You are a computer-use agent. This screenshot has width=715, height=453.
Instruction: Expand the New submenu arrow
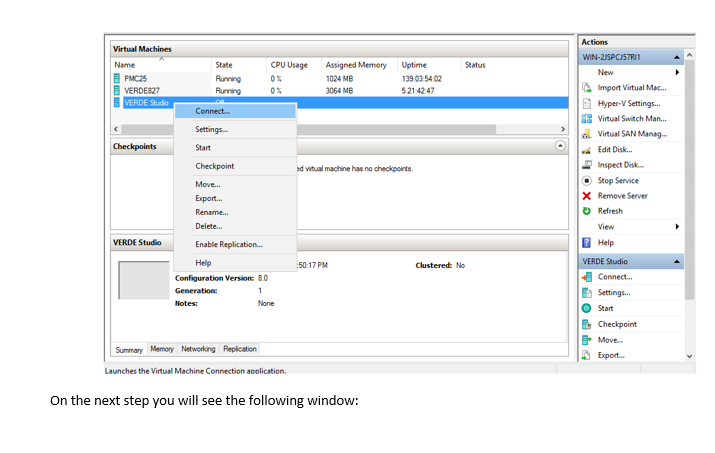point(678,72)
